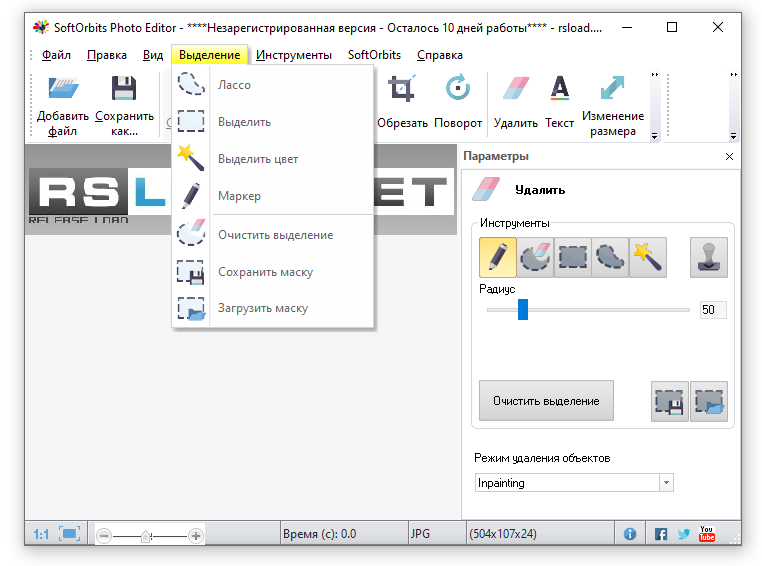Viewport: 762px width, 566px height.
Task: Select the rectangle selection tool in Инструменты panel
Action: click(x=572, y=257)
